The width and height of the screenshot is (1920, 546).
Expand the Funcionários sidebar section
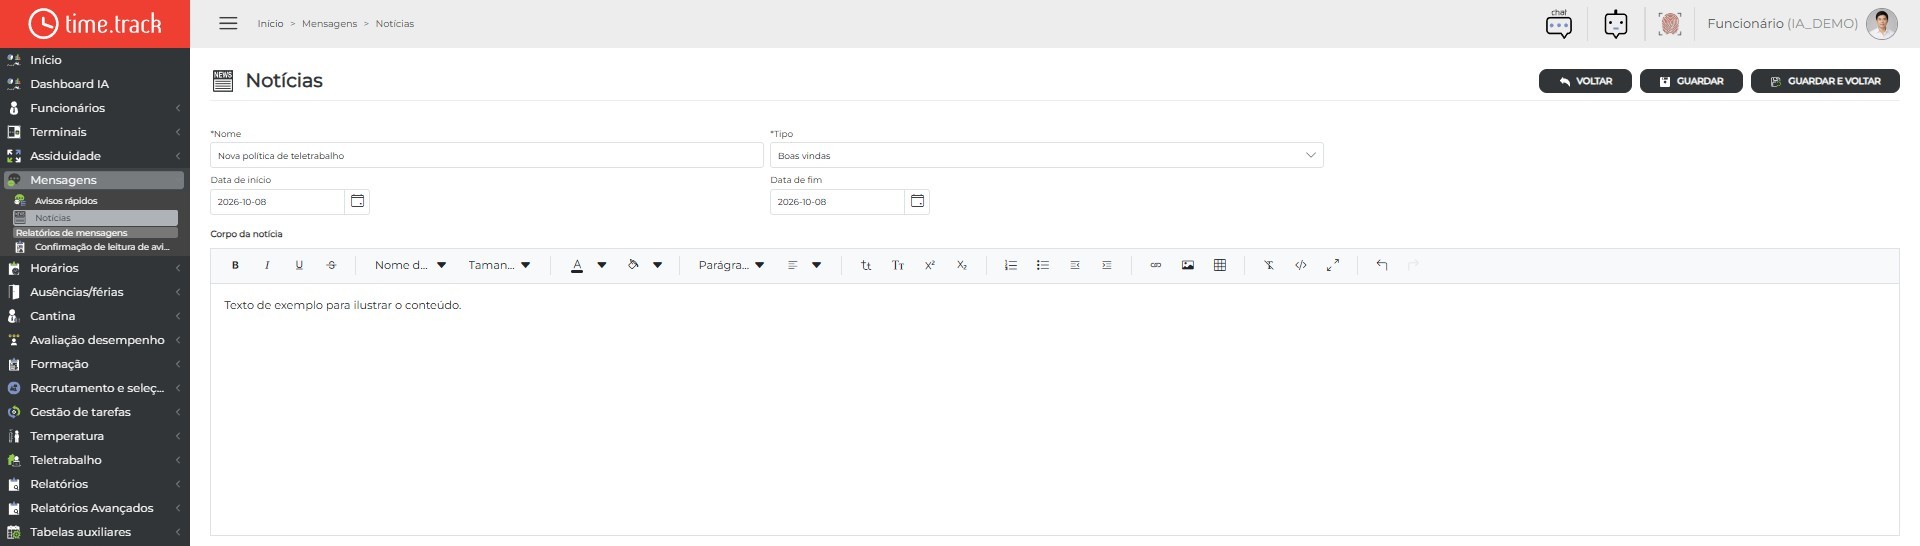[x=95, y=108]
